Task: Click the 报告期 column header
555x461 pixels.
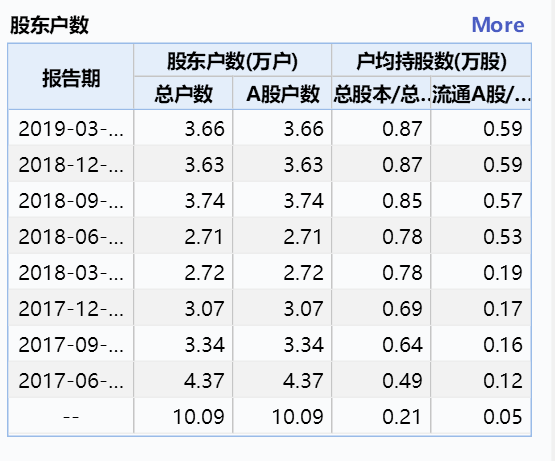Action: coord(71,77)
